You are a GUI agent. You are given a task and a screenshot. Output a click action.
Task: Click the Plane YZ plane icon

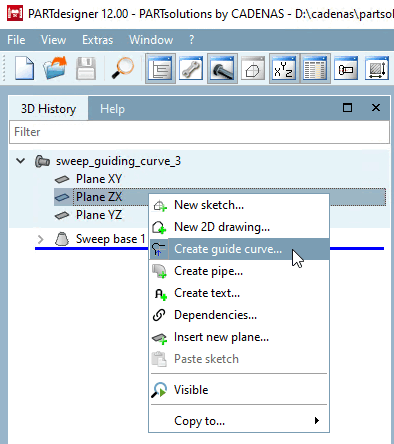[x=62, y=216]
